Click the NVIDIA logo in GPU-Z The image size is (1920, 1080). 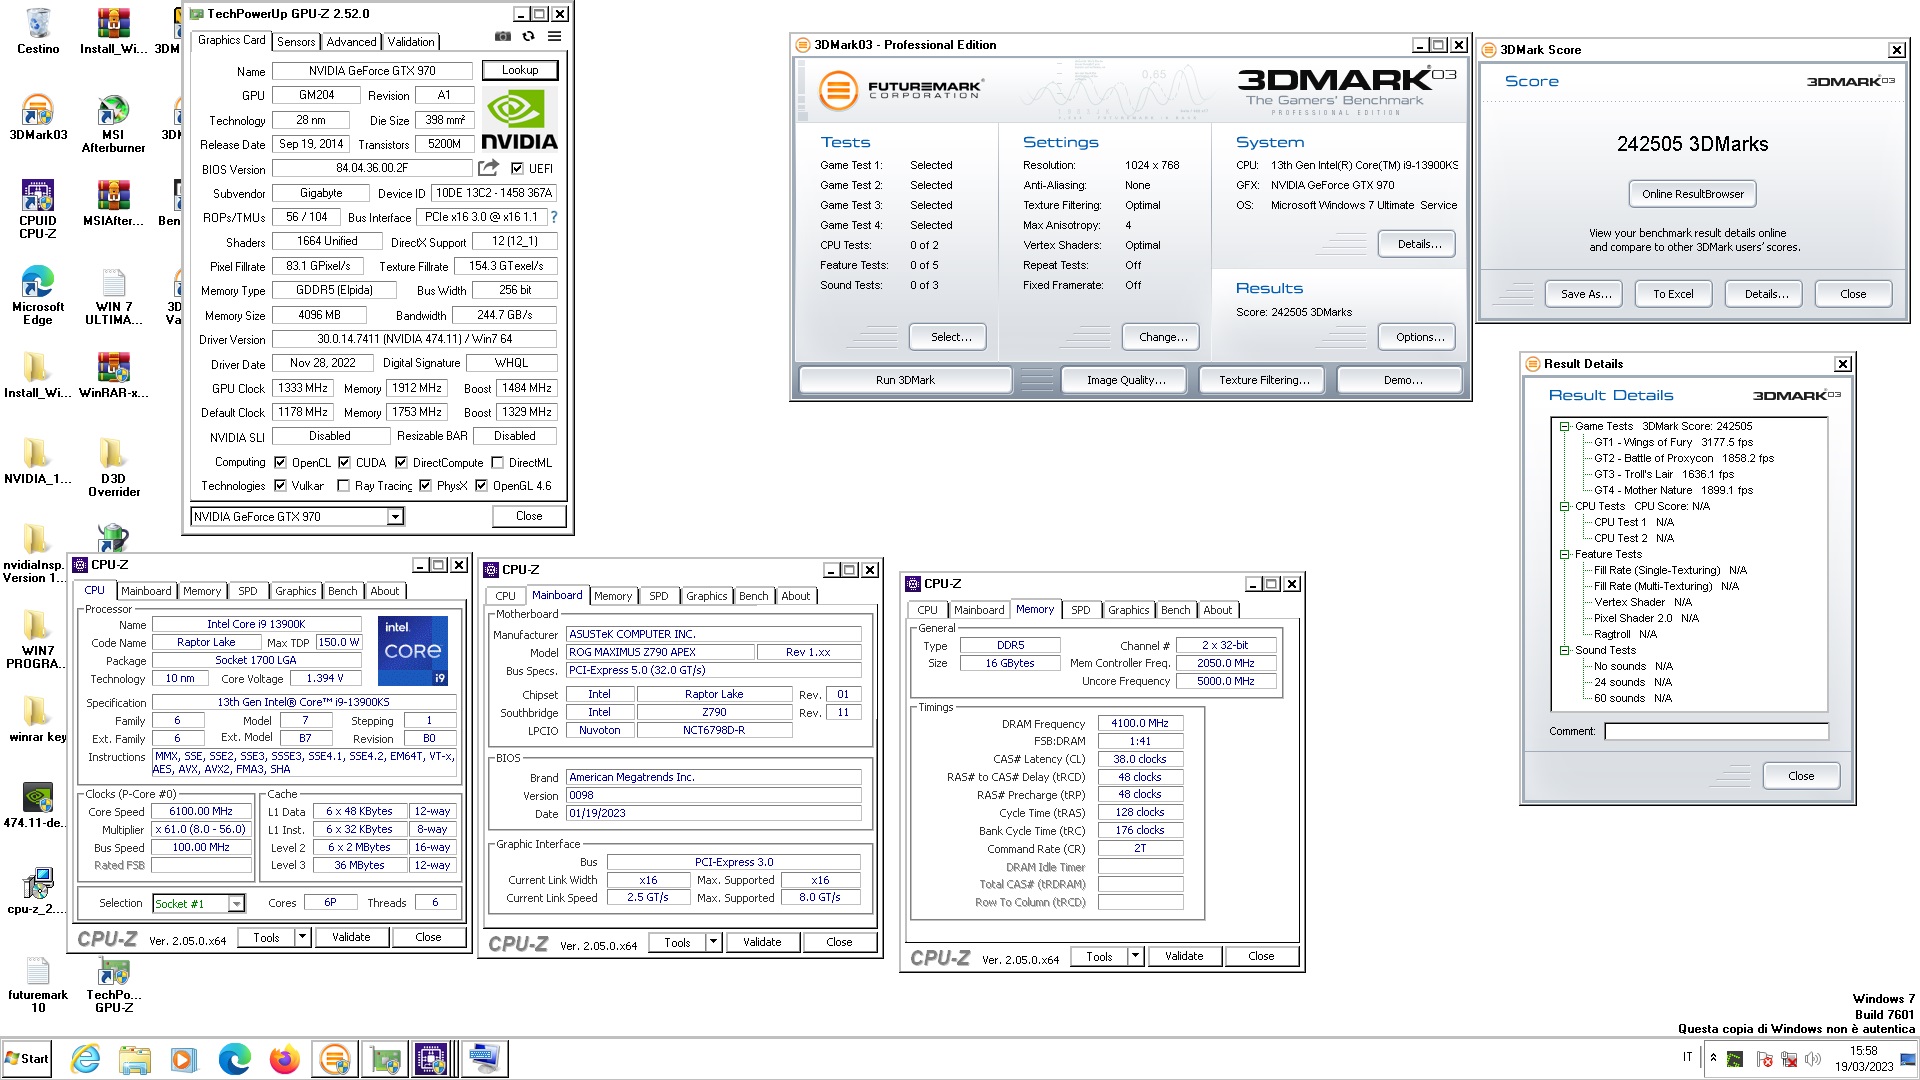(x=519, y=120)
